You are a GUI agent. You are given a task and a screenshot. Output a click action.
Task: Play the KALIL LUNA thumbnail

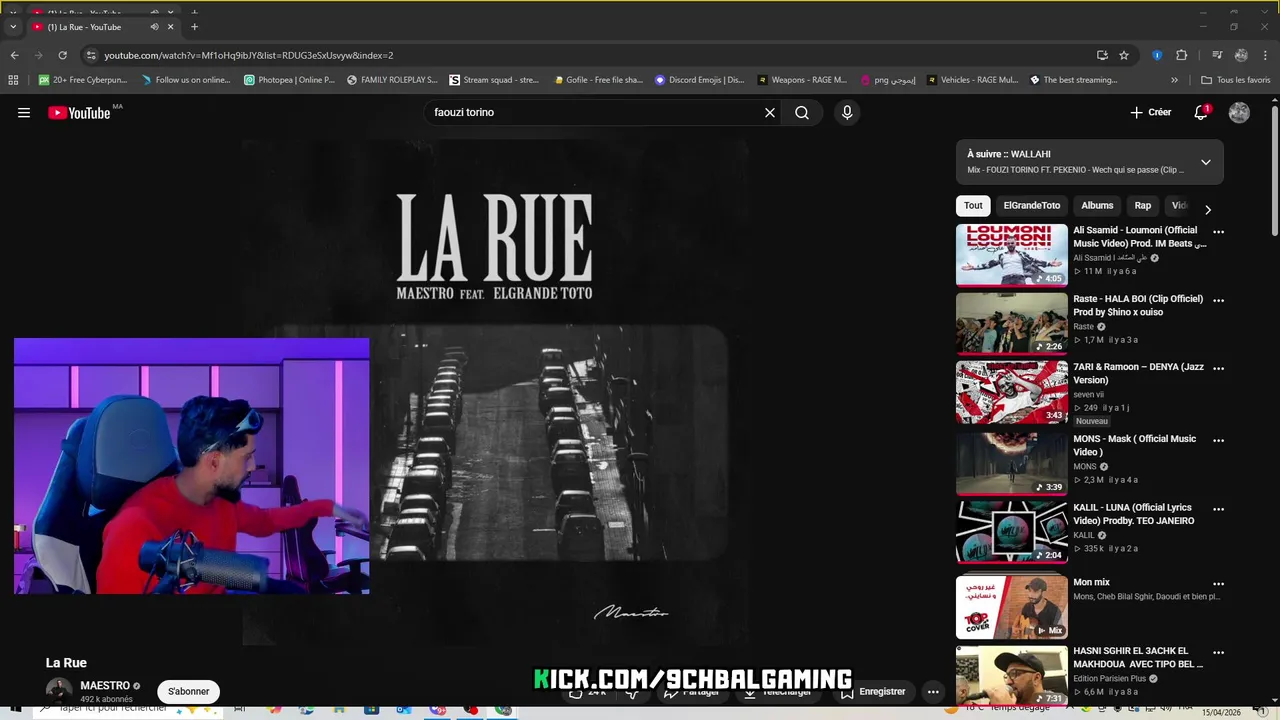click(x=1011, y=532)
